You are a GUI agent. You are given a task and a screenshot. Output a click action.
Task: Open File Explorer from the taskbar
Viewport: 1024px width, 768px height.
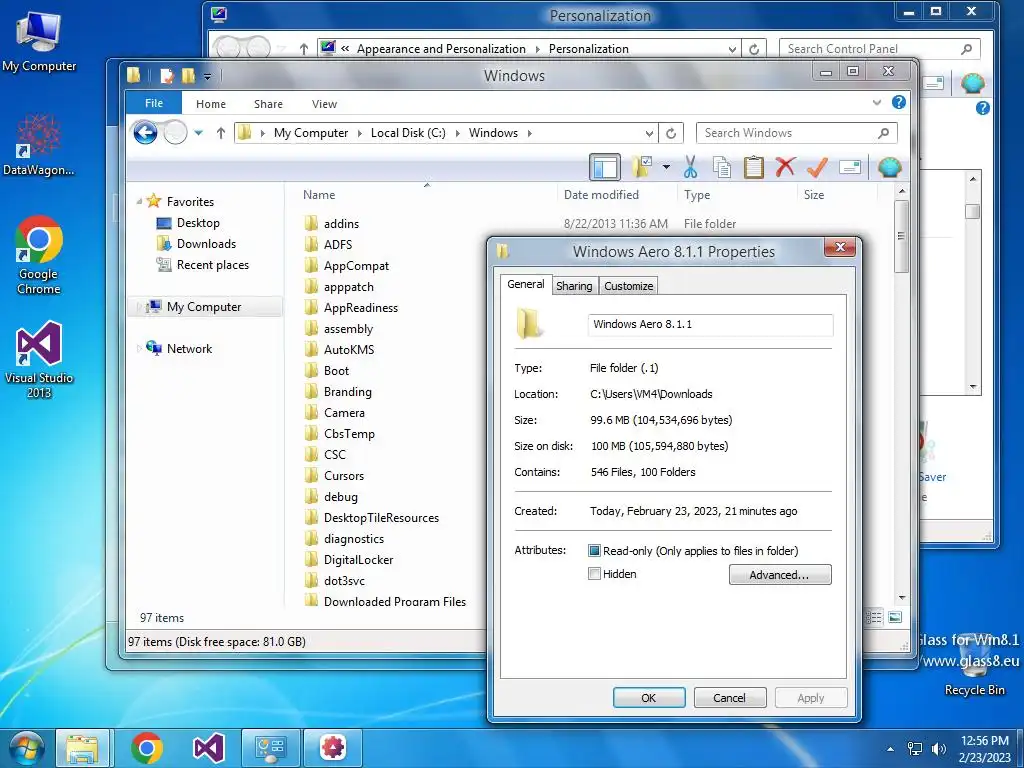click(82, 748)
